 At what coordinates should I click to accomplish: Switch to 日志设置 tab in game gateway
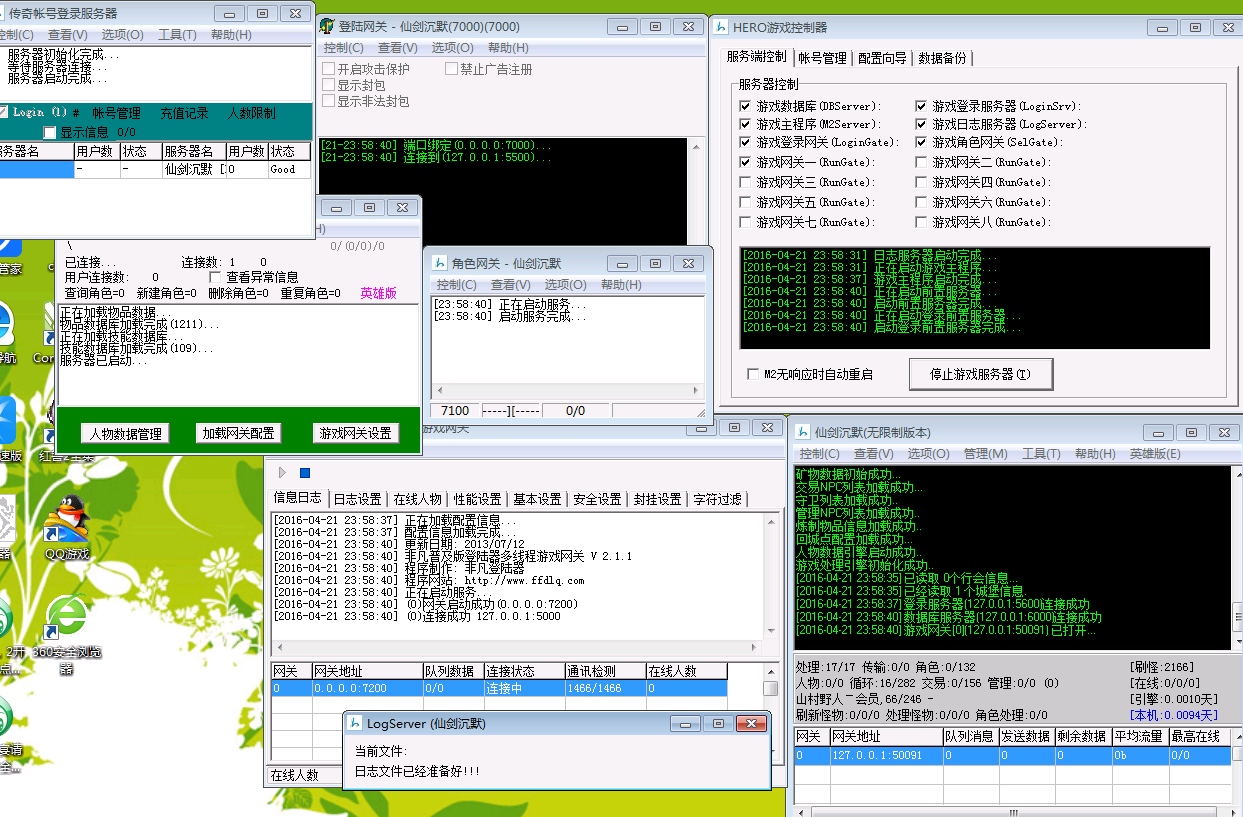(x=357, y=499)
